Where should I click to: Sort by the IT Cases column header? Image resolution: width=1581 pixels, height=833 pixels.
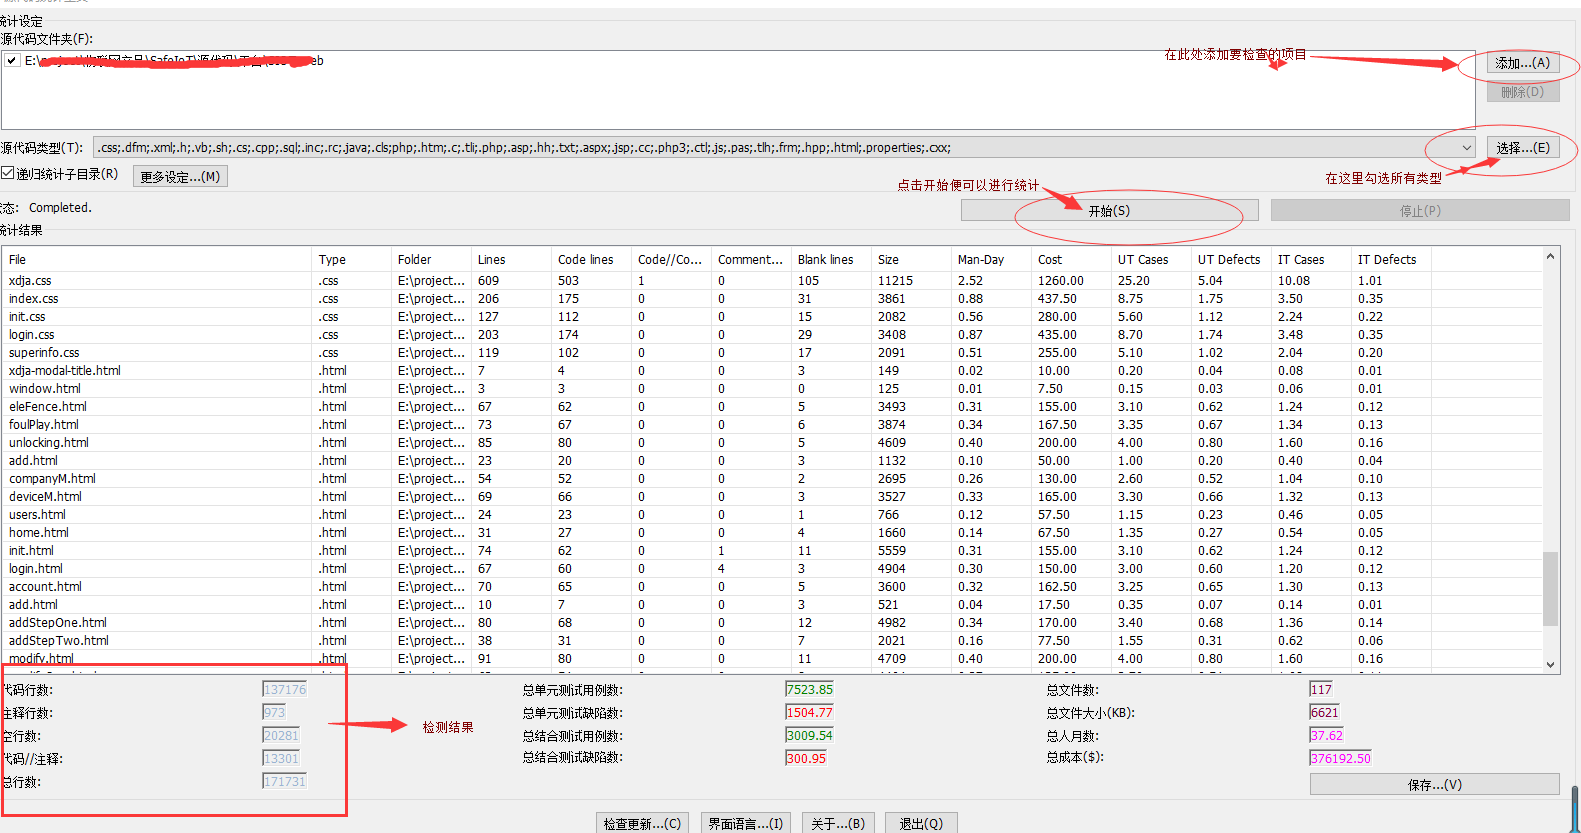[1311, 259]
